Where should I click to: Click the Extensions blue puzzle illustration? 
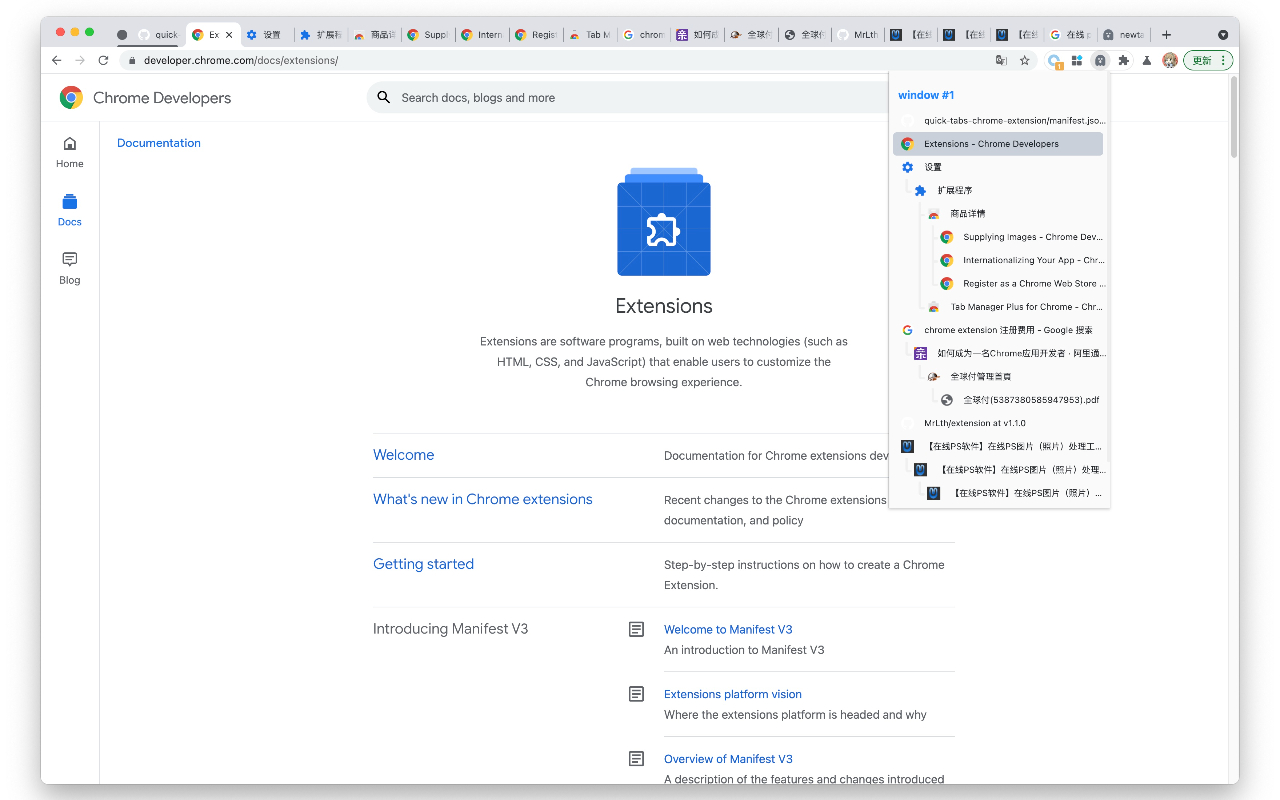[664, 222]
